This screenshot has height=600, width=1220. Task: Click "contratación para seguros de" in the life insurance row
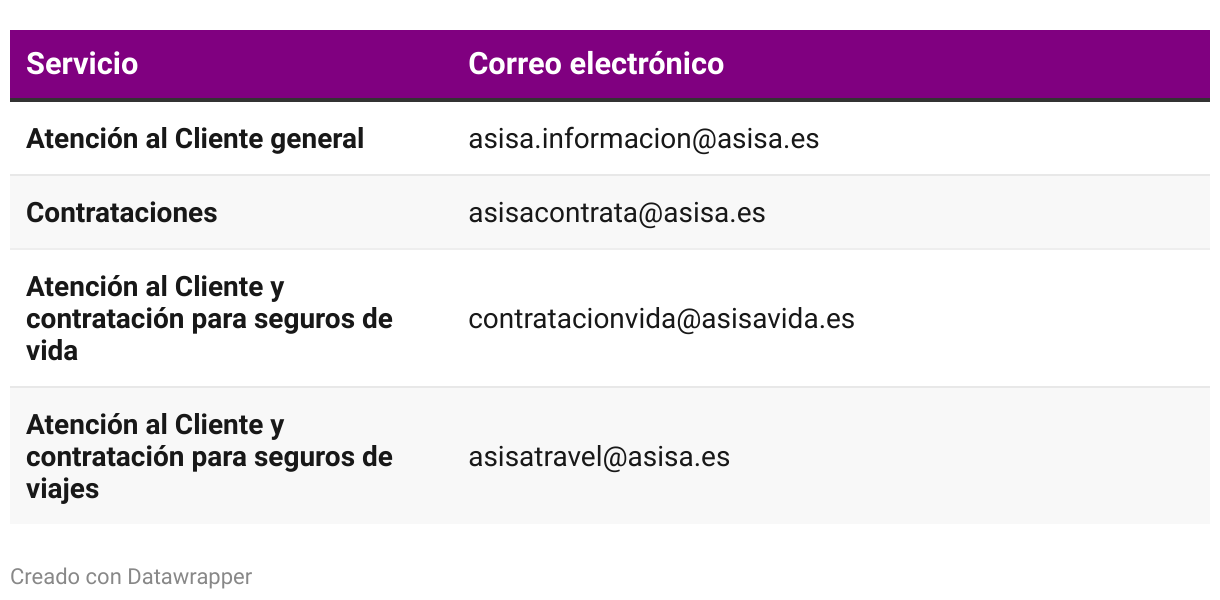(209, 319)
